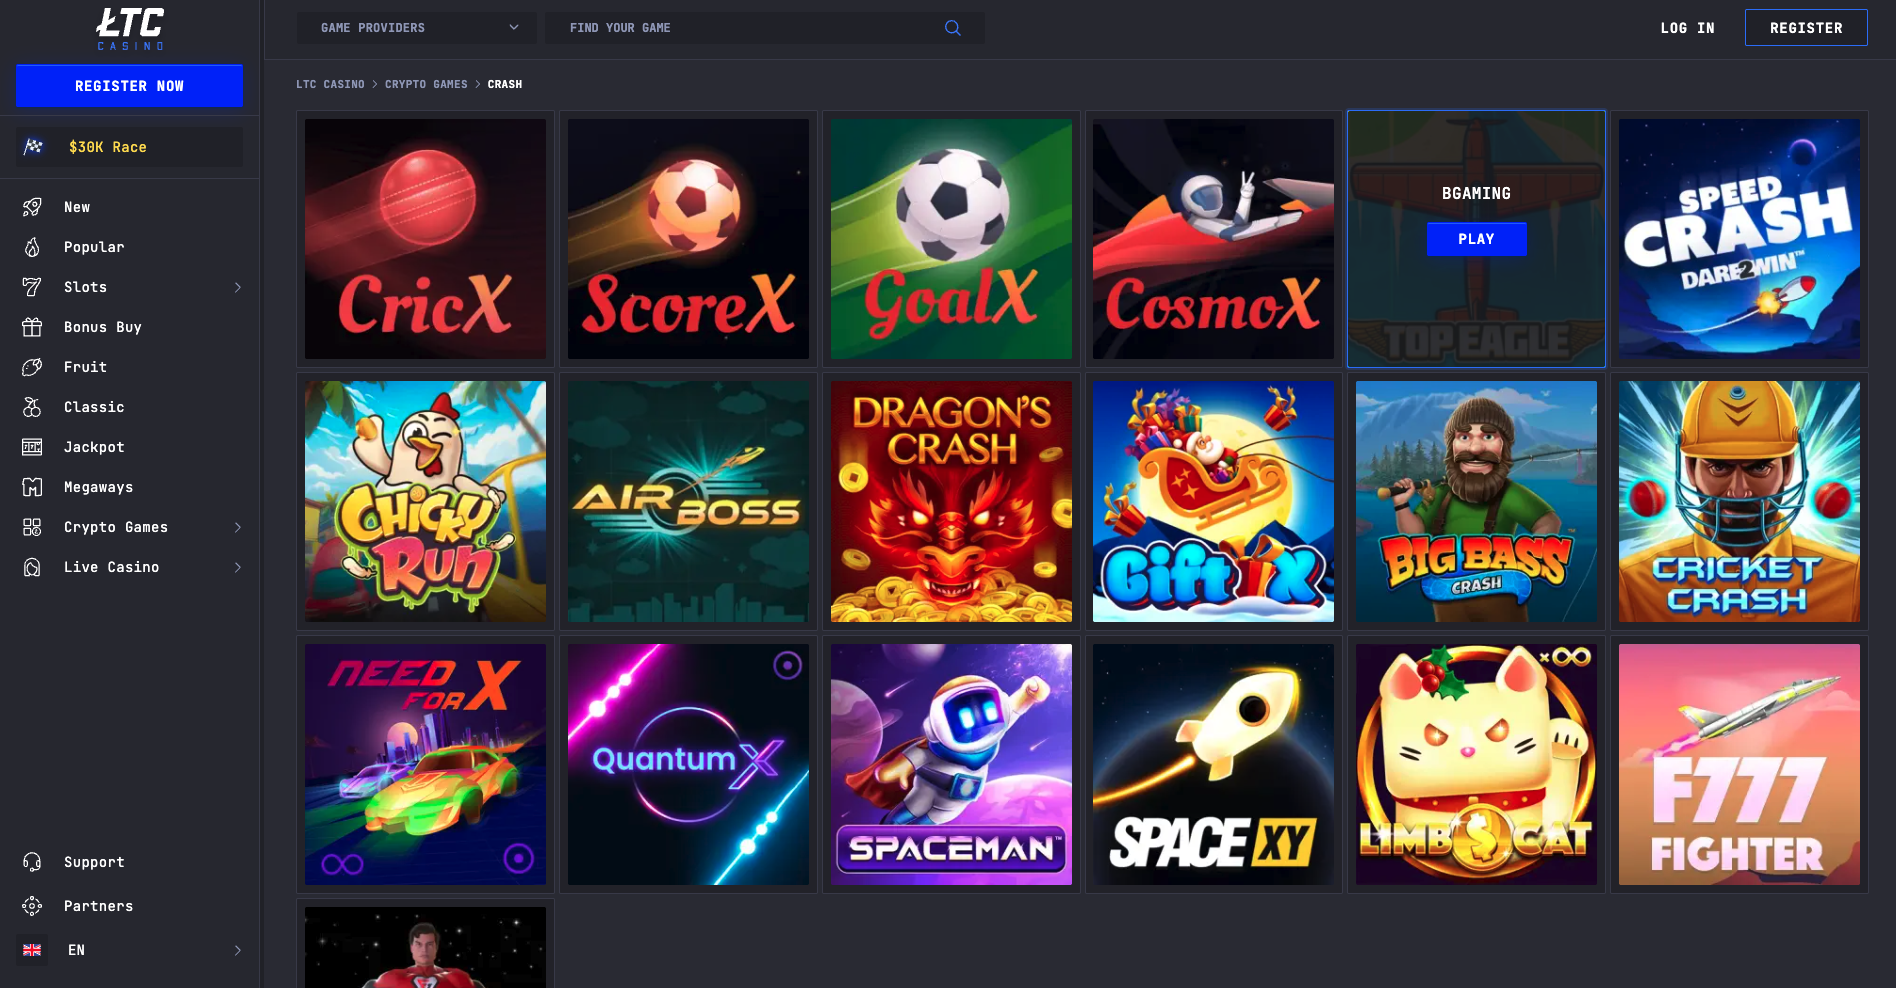The image size is (1896, 988).
Task: Go to LTC Casino breadcrumb link
Action: (330, 84)
